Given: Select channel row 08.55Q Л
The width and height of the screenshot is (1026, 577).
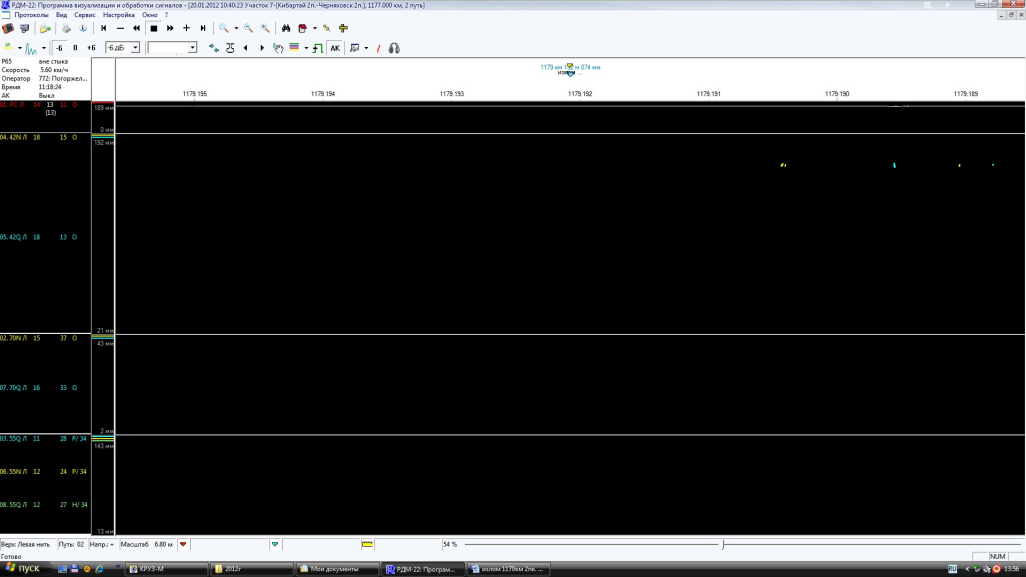Looking at the screenshot, I should [45, 505].
